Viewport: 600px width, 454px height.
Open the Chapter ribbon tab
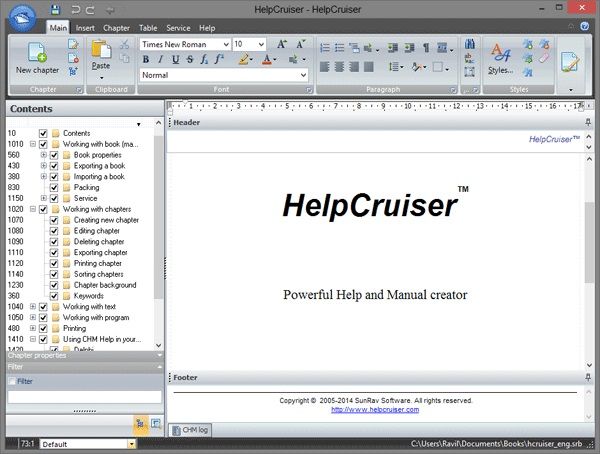tap(116, 28)
